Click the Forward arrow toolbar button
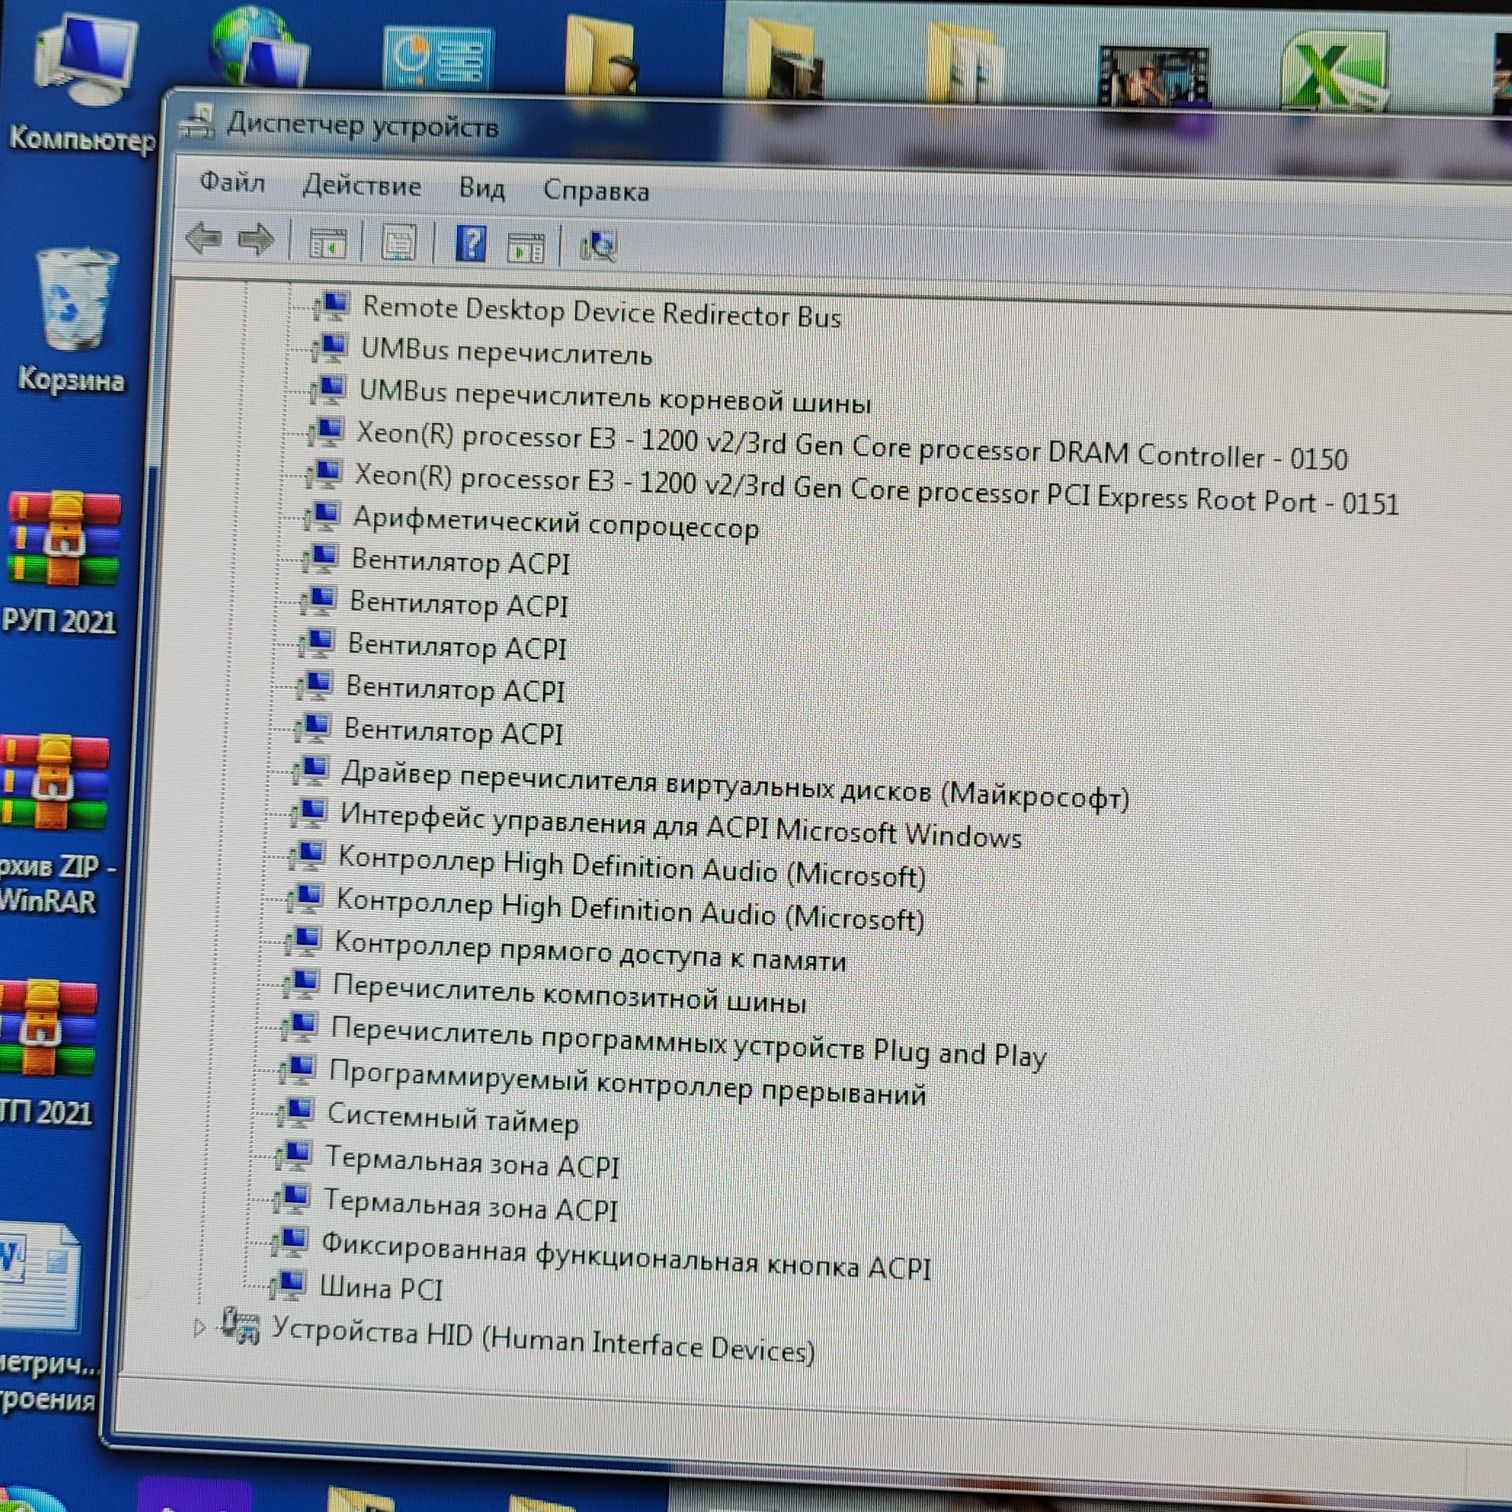Viewport: 1512px width, 1512px height. (256, 240)
